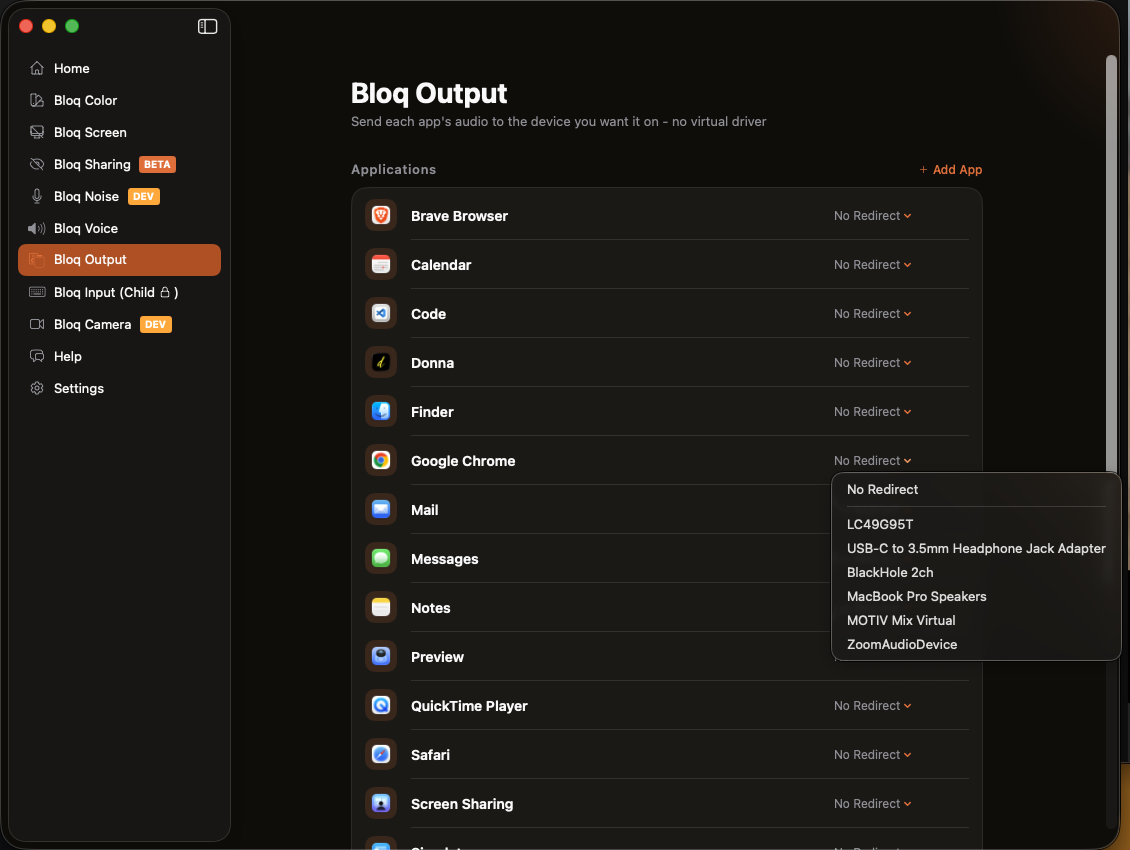The width and height of the screenshot is (1130, 850).
Task: Open Brave Browser redirect dropdown
Action: (x=872, y=216)
